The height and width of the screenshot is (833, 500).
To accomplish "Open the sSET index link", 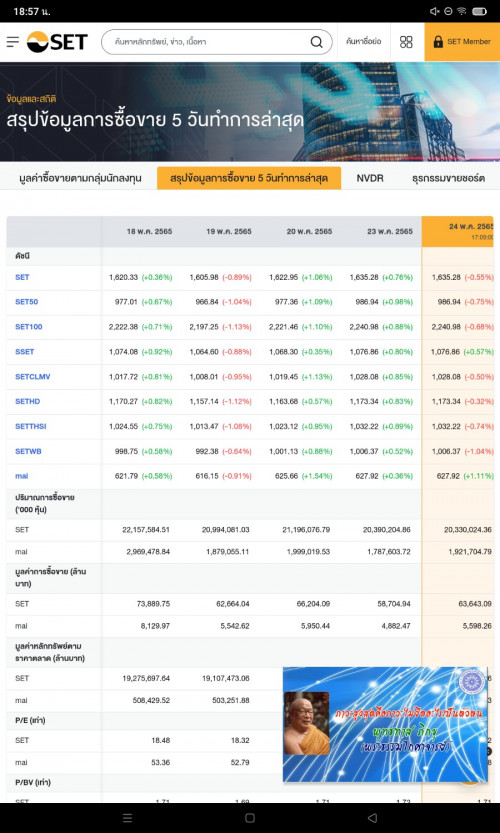I will tap(24, 352).
